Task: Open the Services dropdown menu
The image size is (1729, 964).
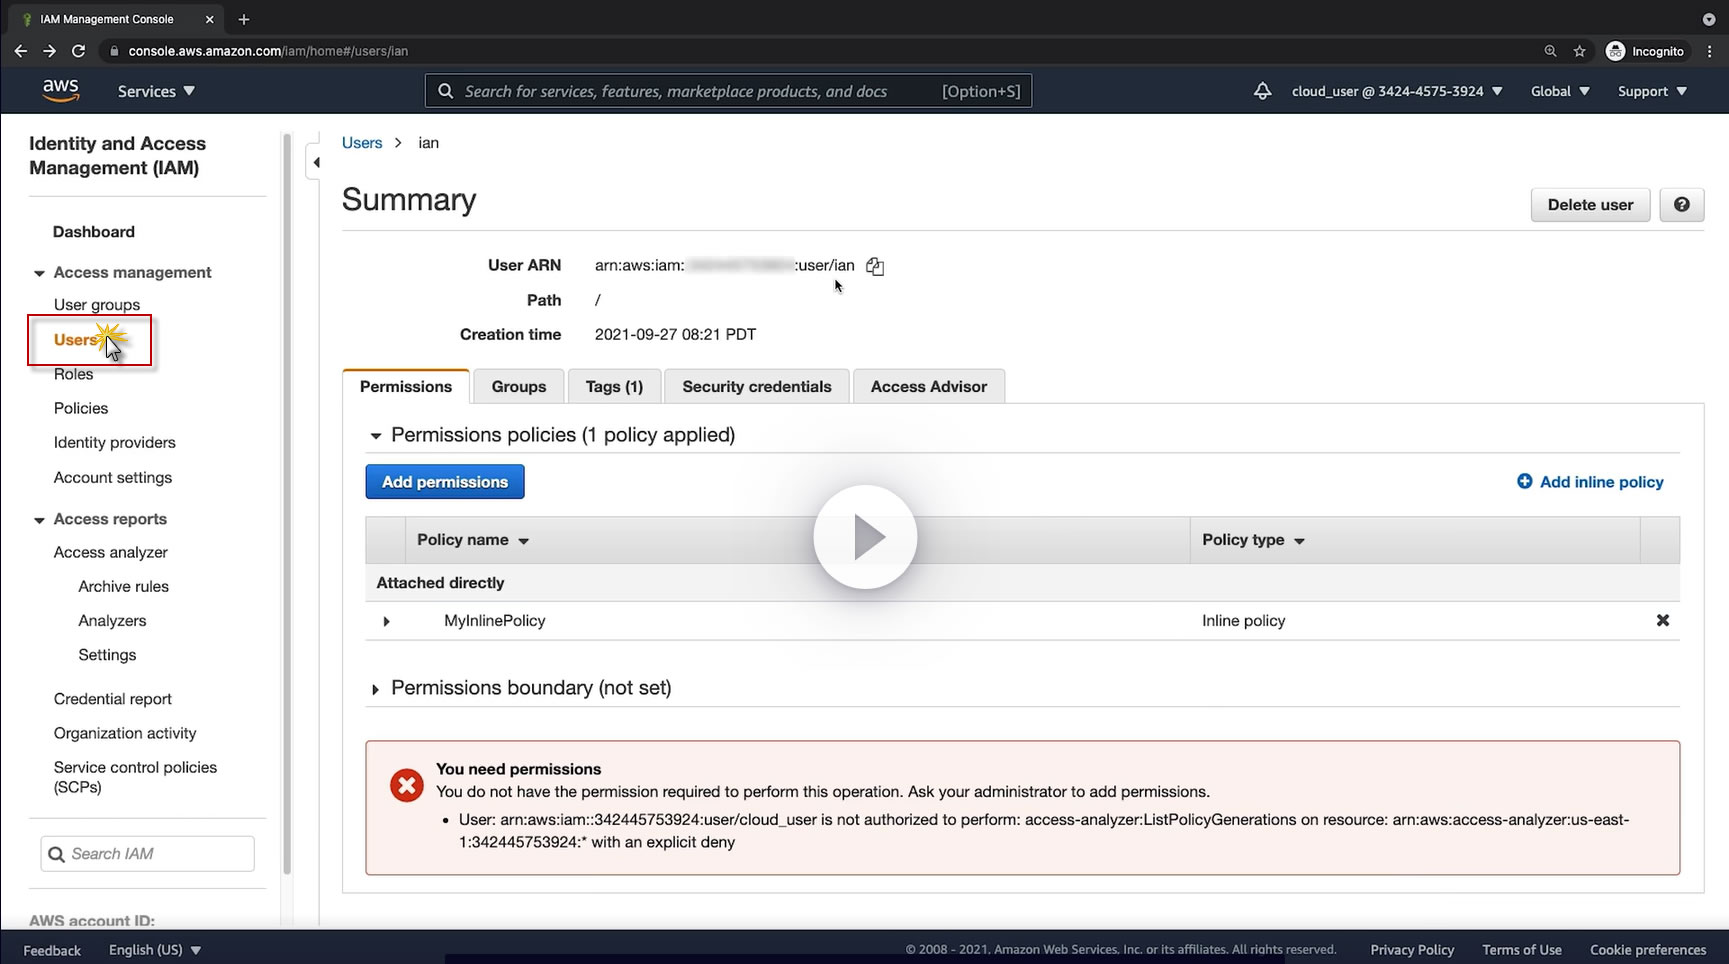Action: [156, 91]
